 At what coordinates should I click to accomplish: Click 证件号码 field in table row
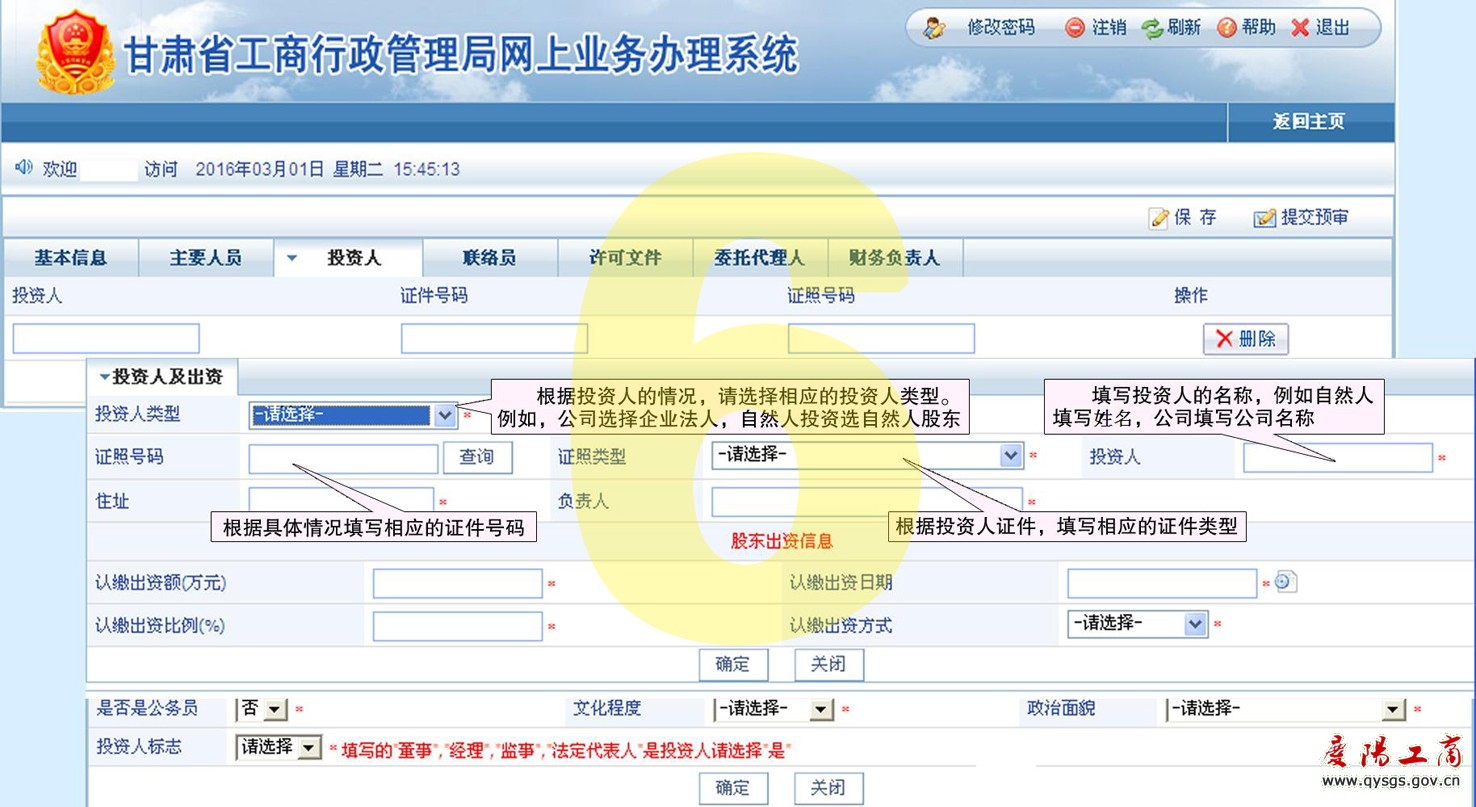494,338
